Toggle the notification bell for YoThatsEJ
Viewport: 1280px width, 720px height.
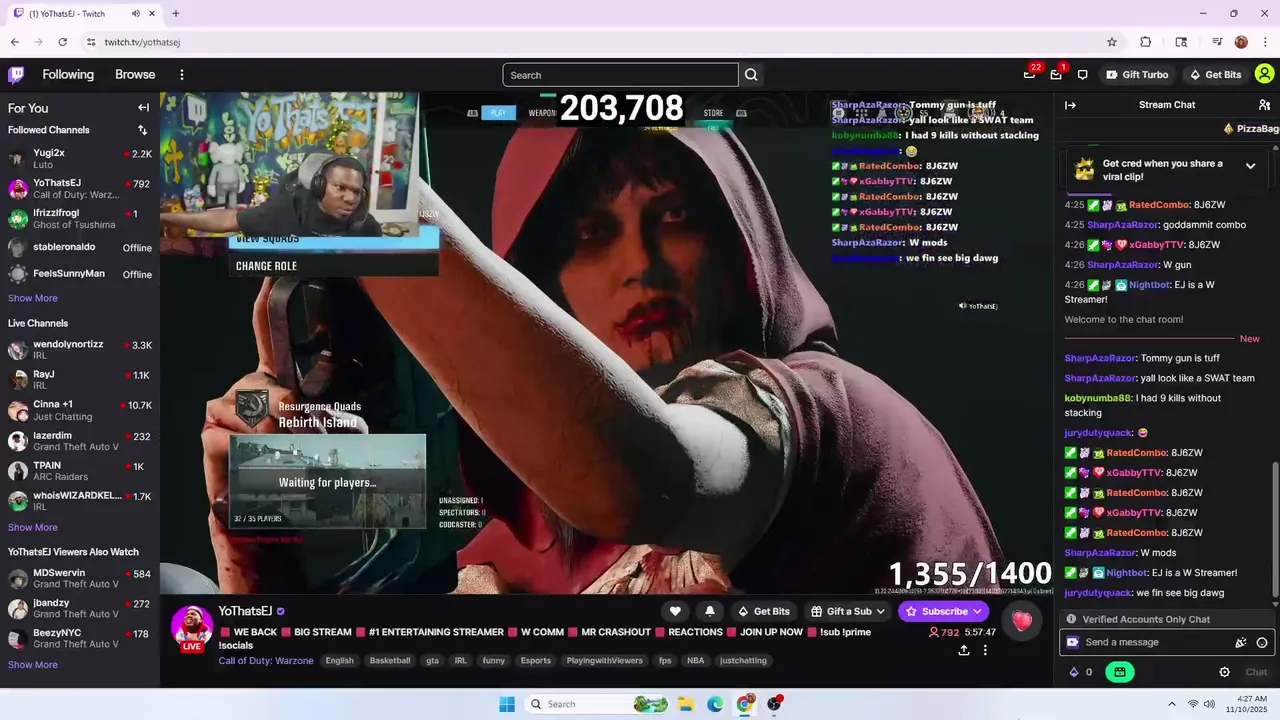point(710,611)
